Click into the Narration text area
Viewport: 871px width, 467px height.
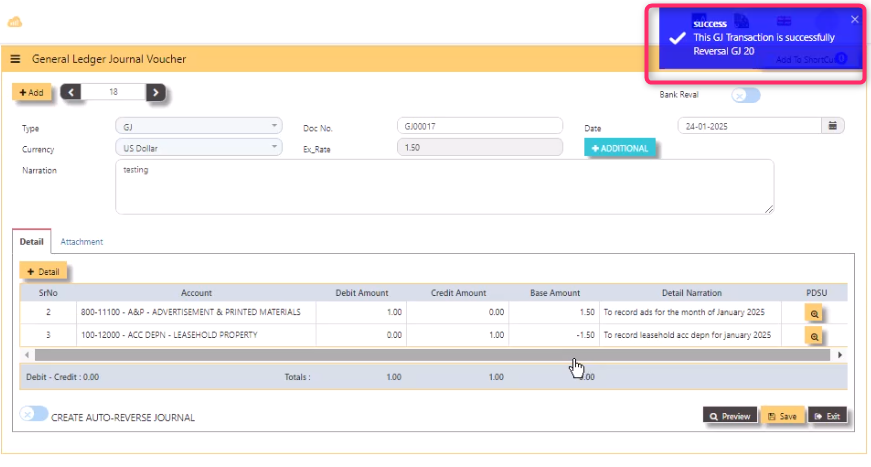pyautogui.click(x=444, y=187)
